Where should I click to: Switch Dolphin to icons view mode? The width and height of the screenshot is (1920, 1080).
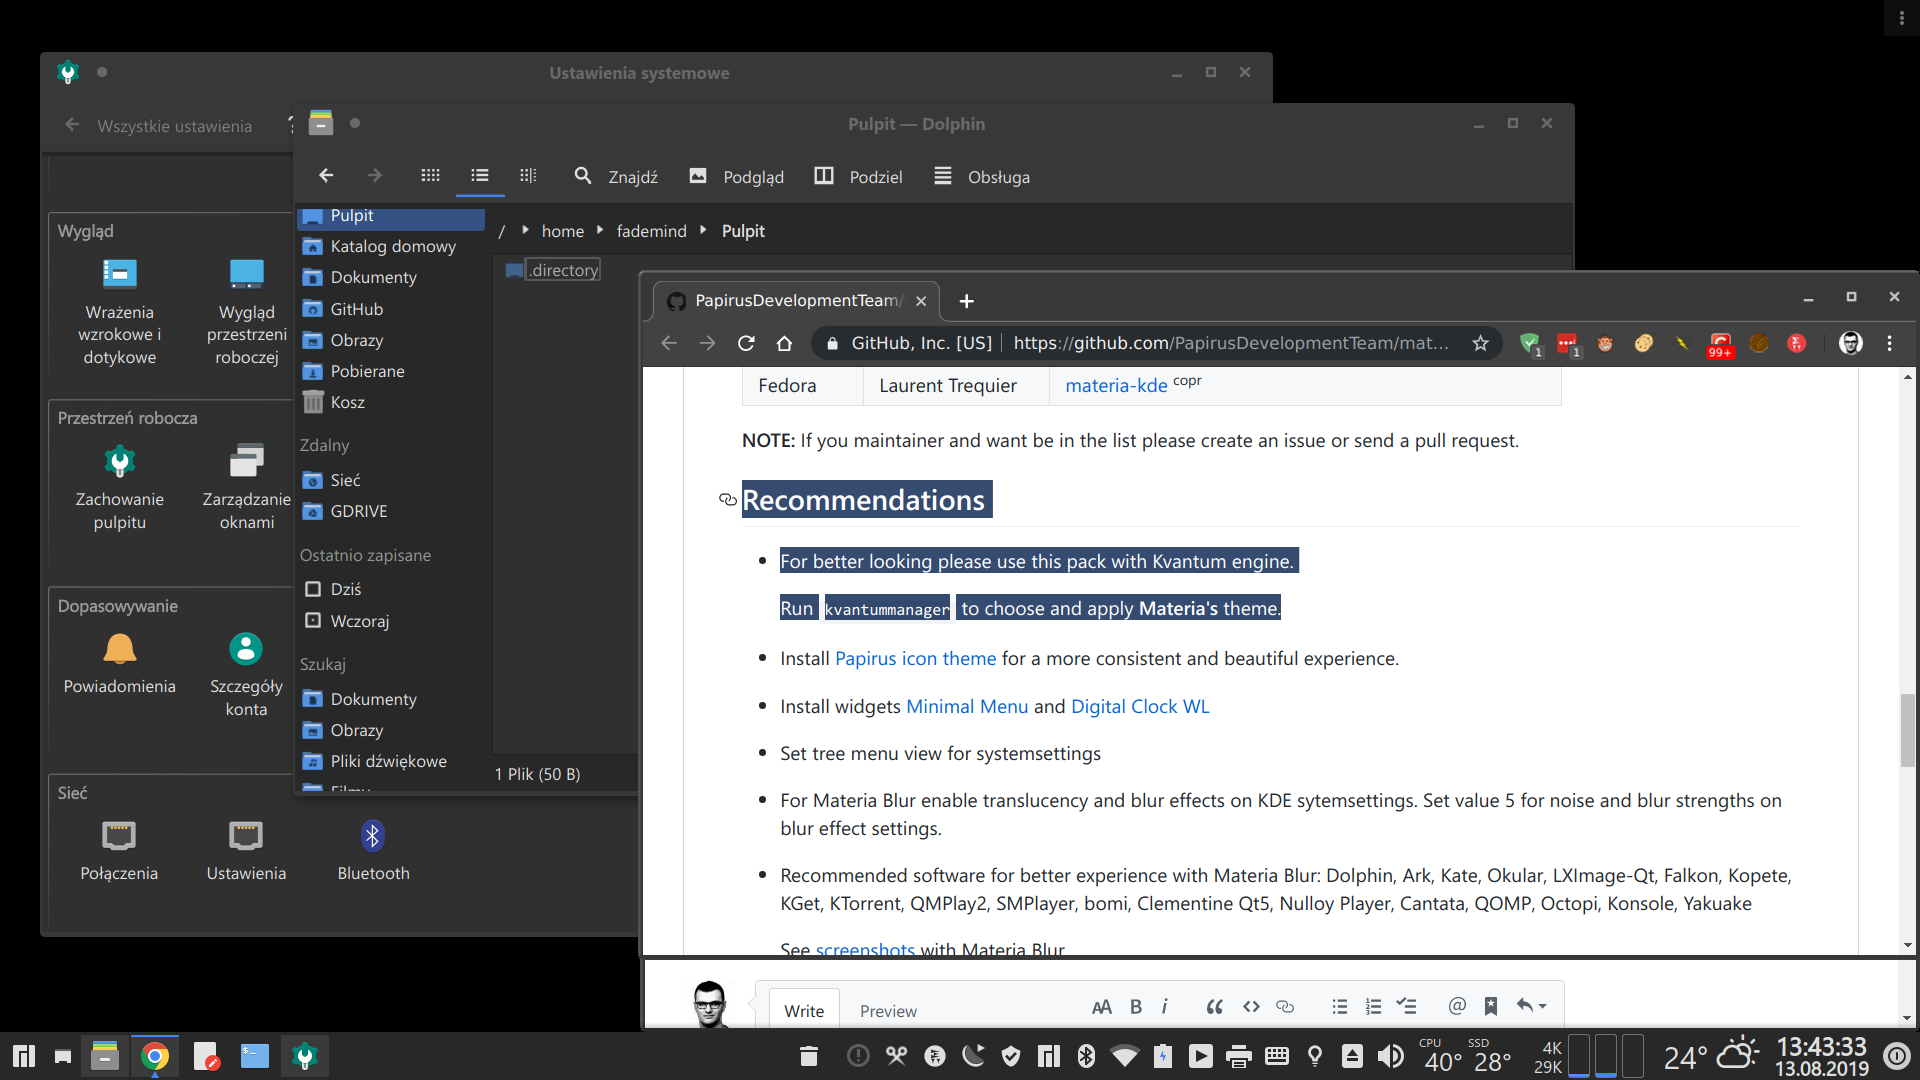[430, 176]
